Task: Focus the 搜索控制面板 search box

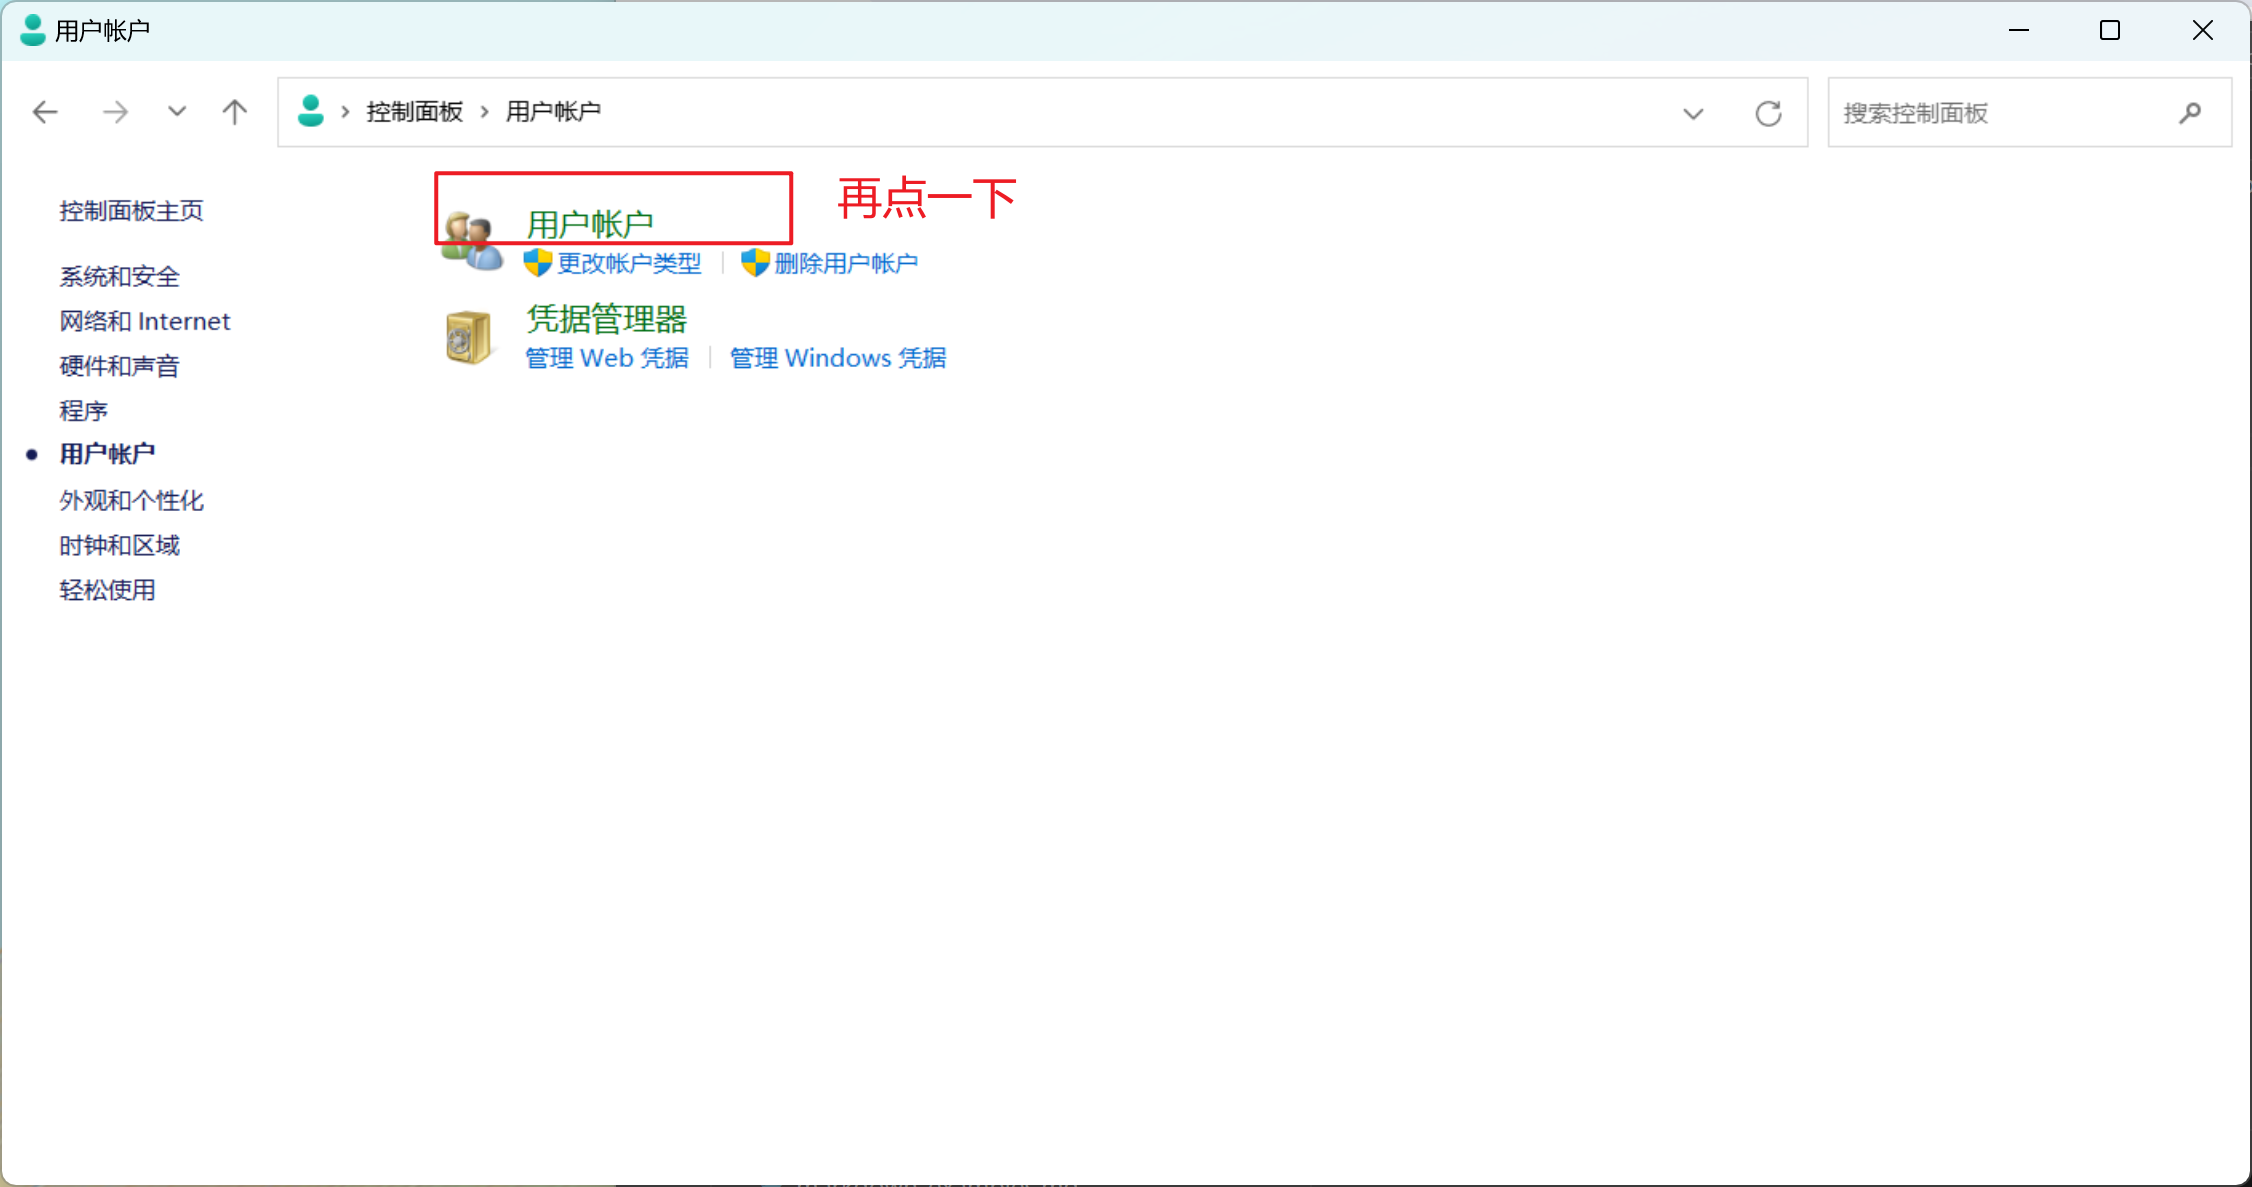Action: coord(2029,113)
